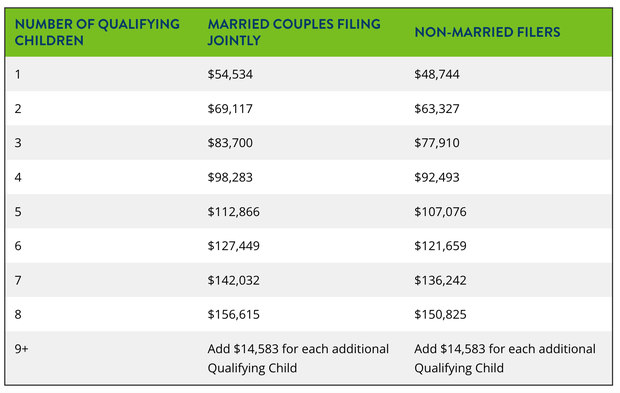The image size is (620, 393).
Task: Click the $69,117 married jointly value
Action: point(230,109)
